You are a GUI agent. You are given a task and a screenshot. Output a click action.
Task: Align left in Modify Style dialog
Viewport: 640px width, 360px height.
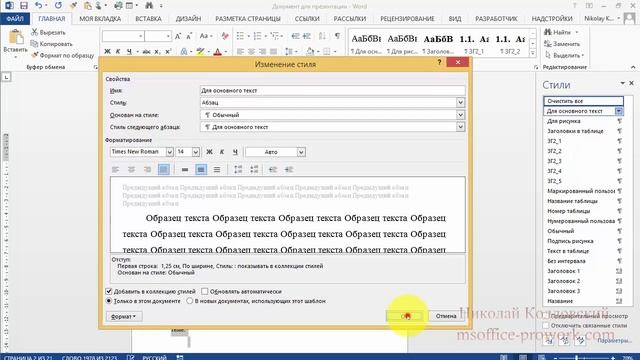(116, 169)
